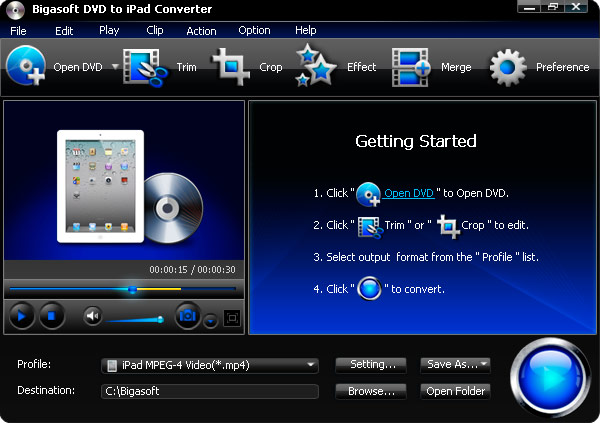Click the Save As... button
The image size is (600, 423).
point(455,365)
